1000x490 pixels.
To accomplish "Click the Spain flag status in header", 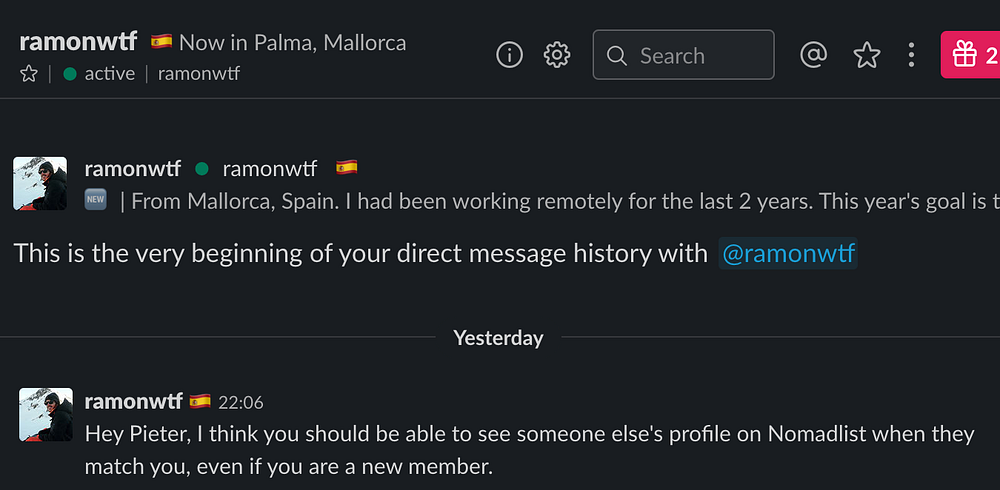I will point(161,42).
